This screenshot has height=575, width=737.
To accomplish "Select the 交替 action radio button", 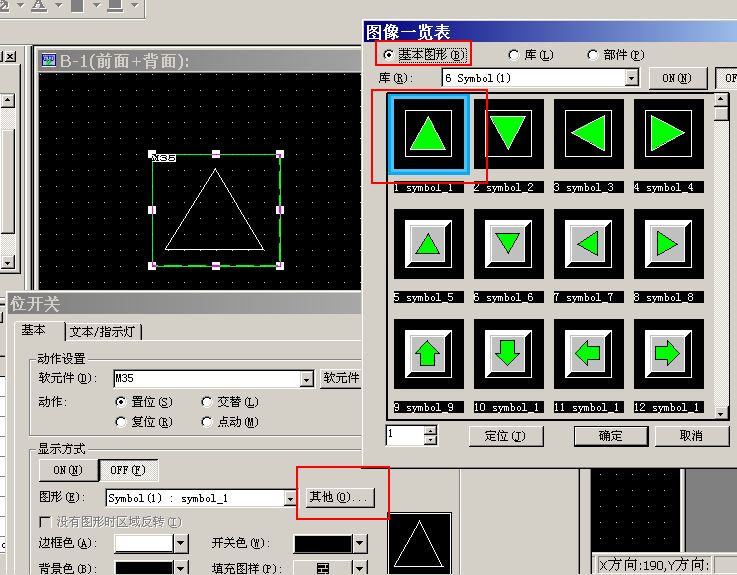I will (207, 402).
